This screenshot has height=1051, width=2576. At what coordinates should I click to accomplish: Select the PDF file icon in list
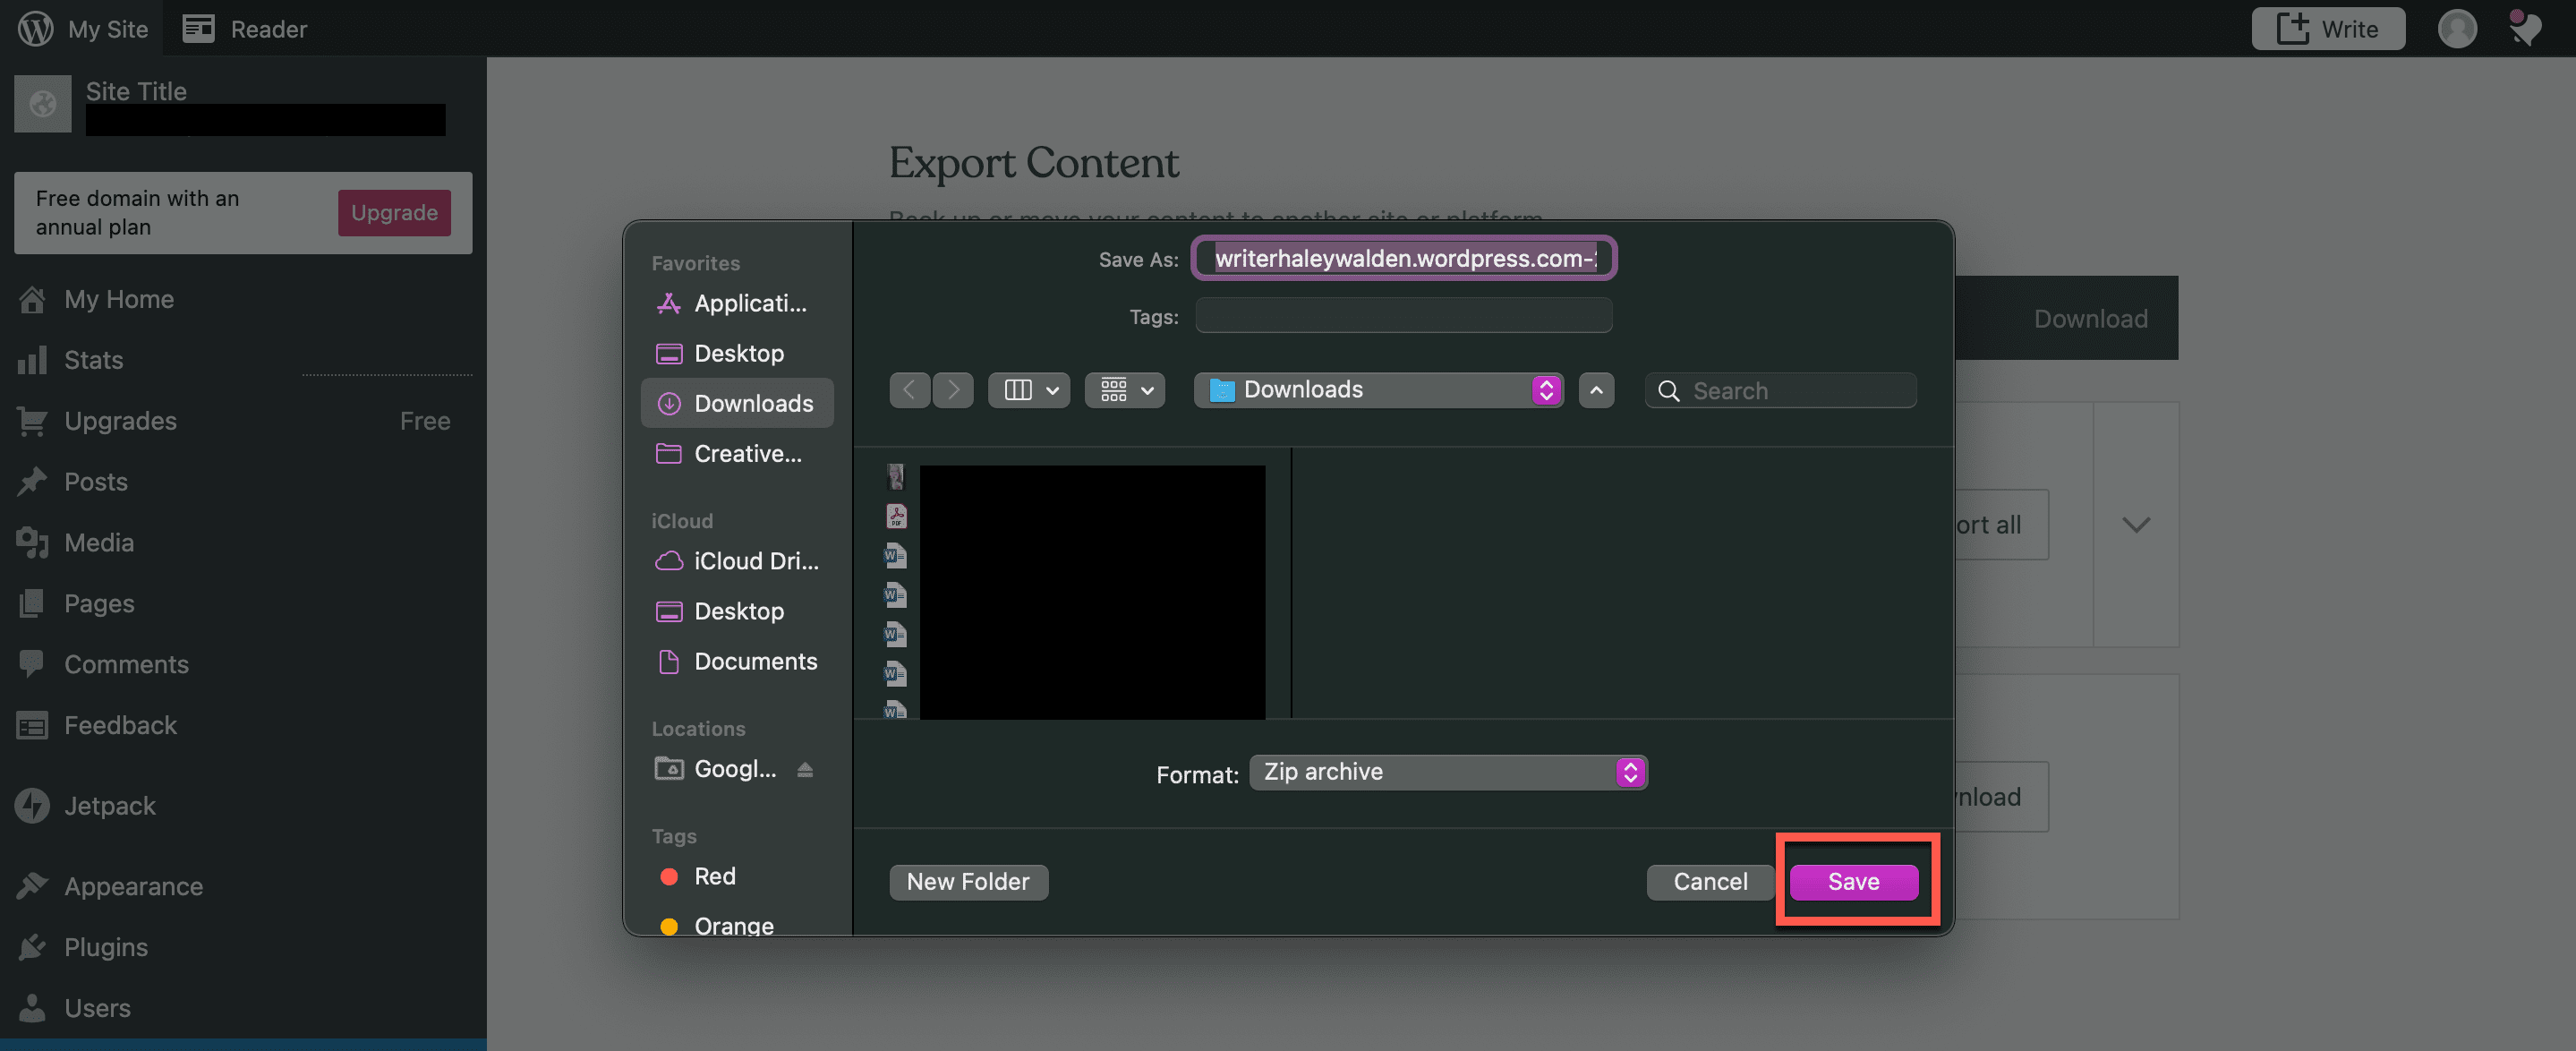click(x=896, y=516)
